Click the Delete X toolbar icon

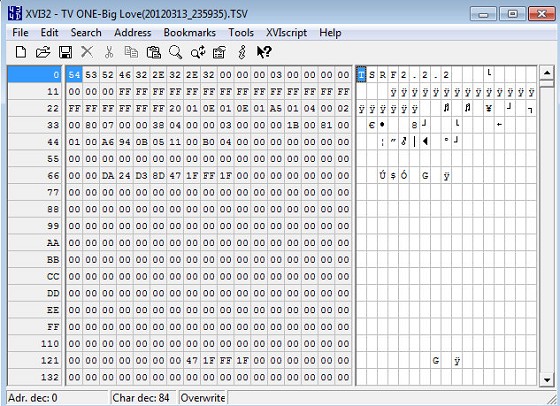coord(87,52)
